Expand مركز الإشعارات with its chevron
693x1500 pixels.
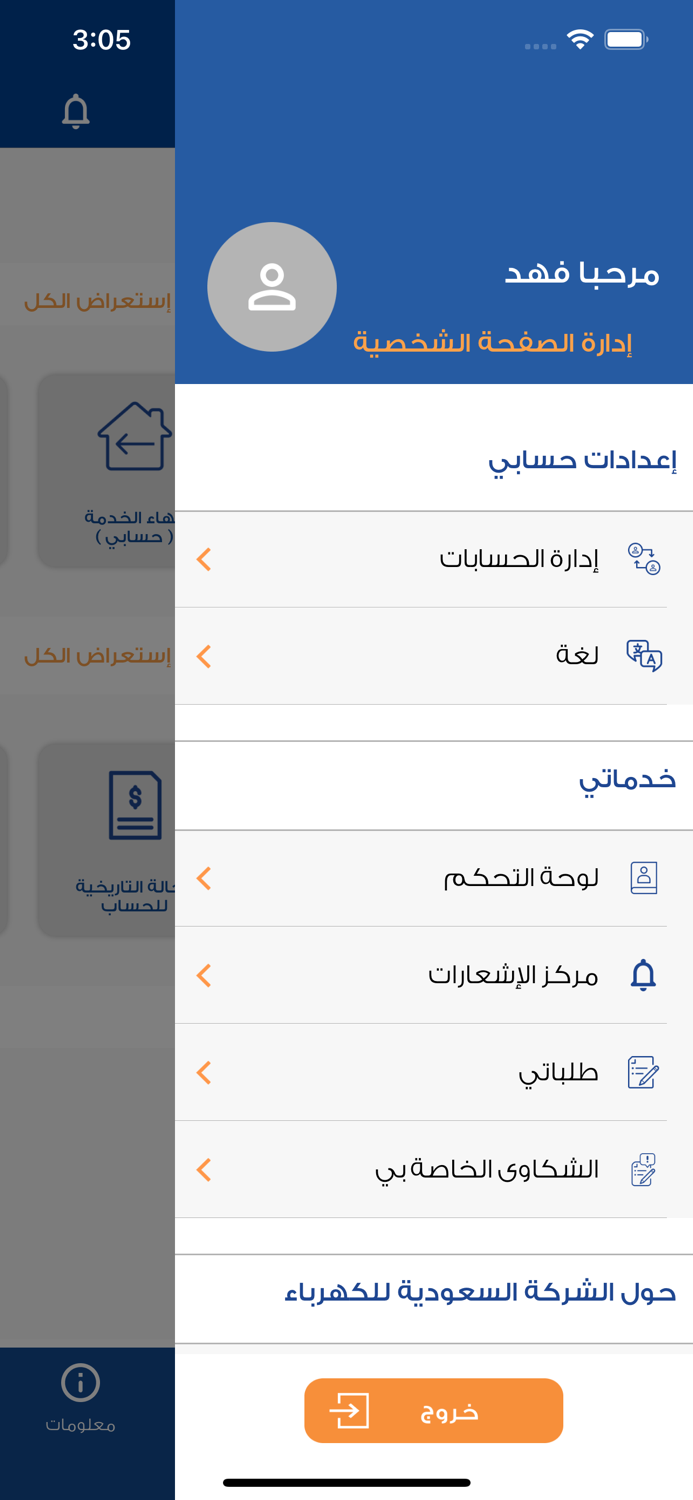tap(204, 974)
